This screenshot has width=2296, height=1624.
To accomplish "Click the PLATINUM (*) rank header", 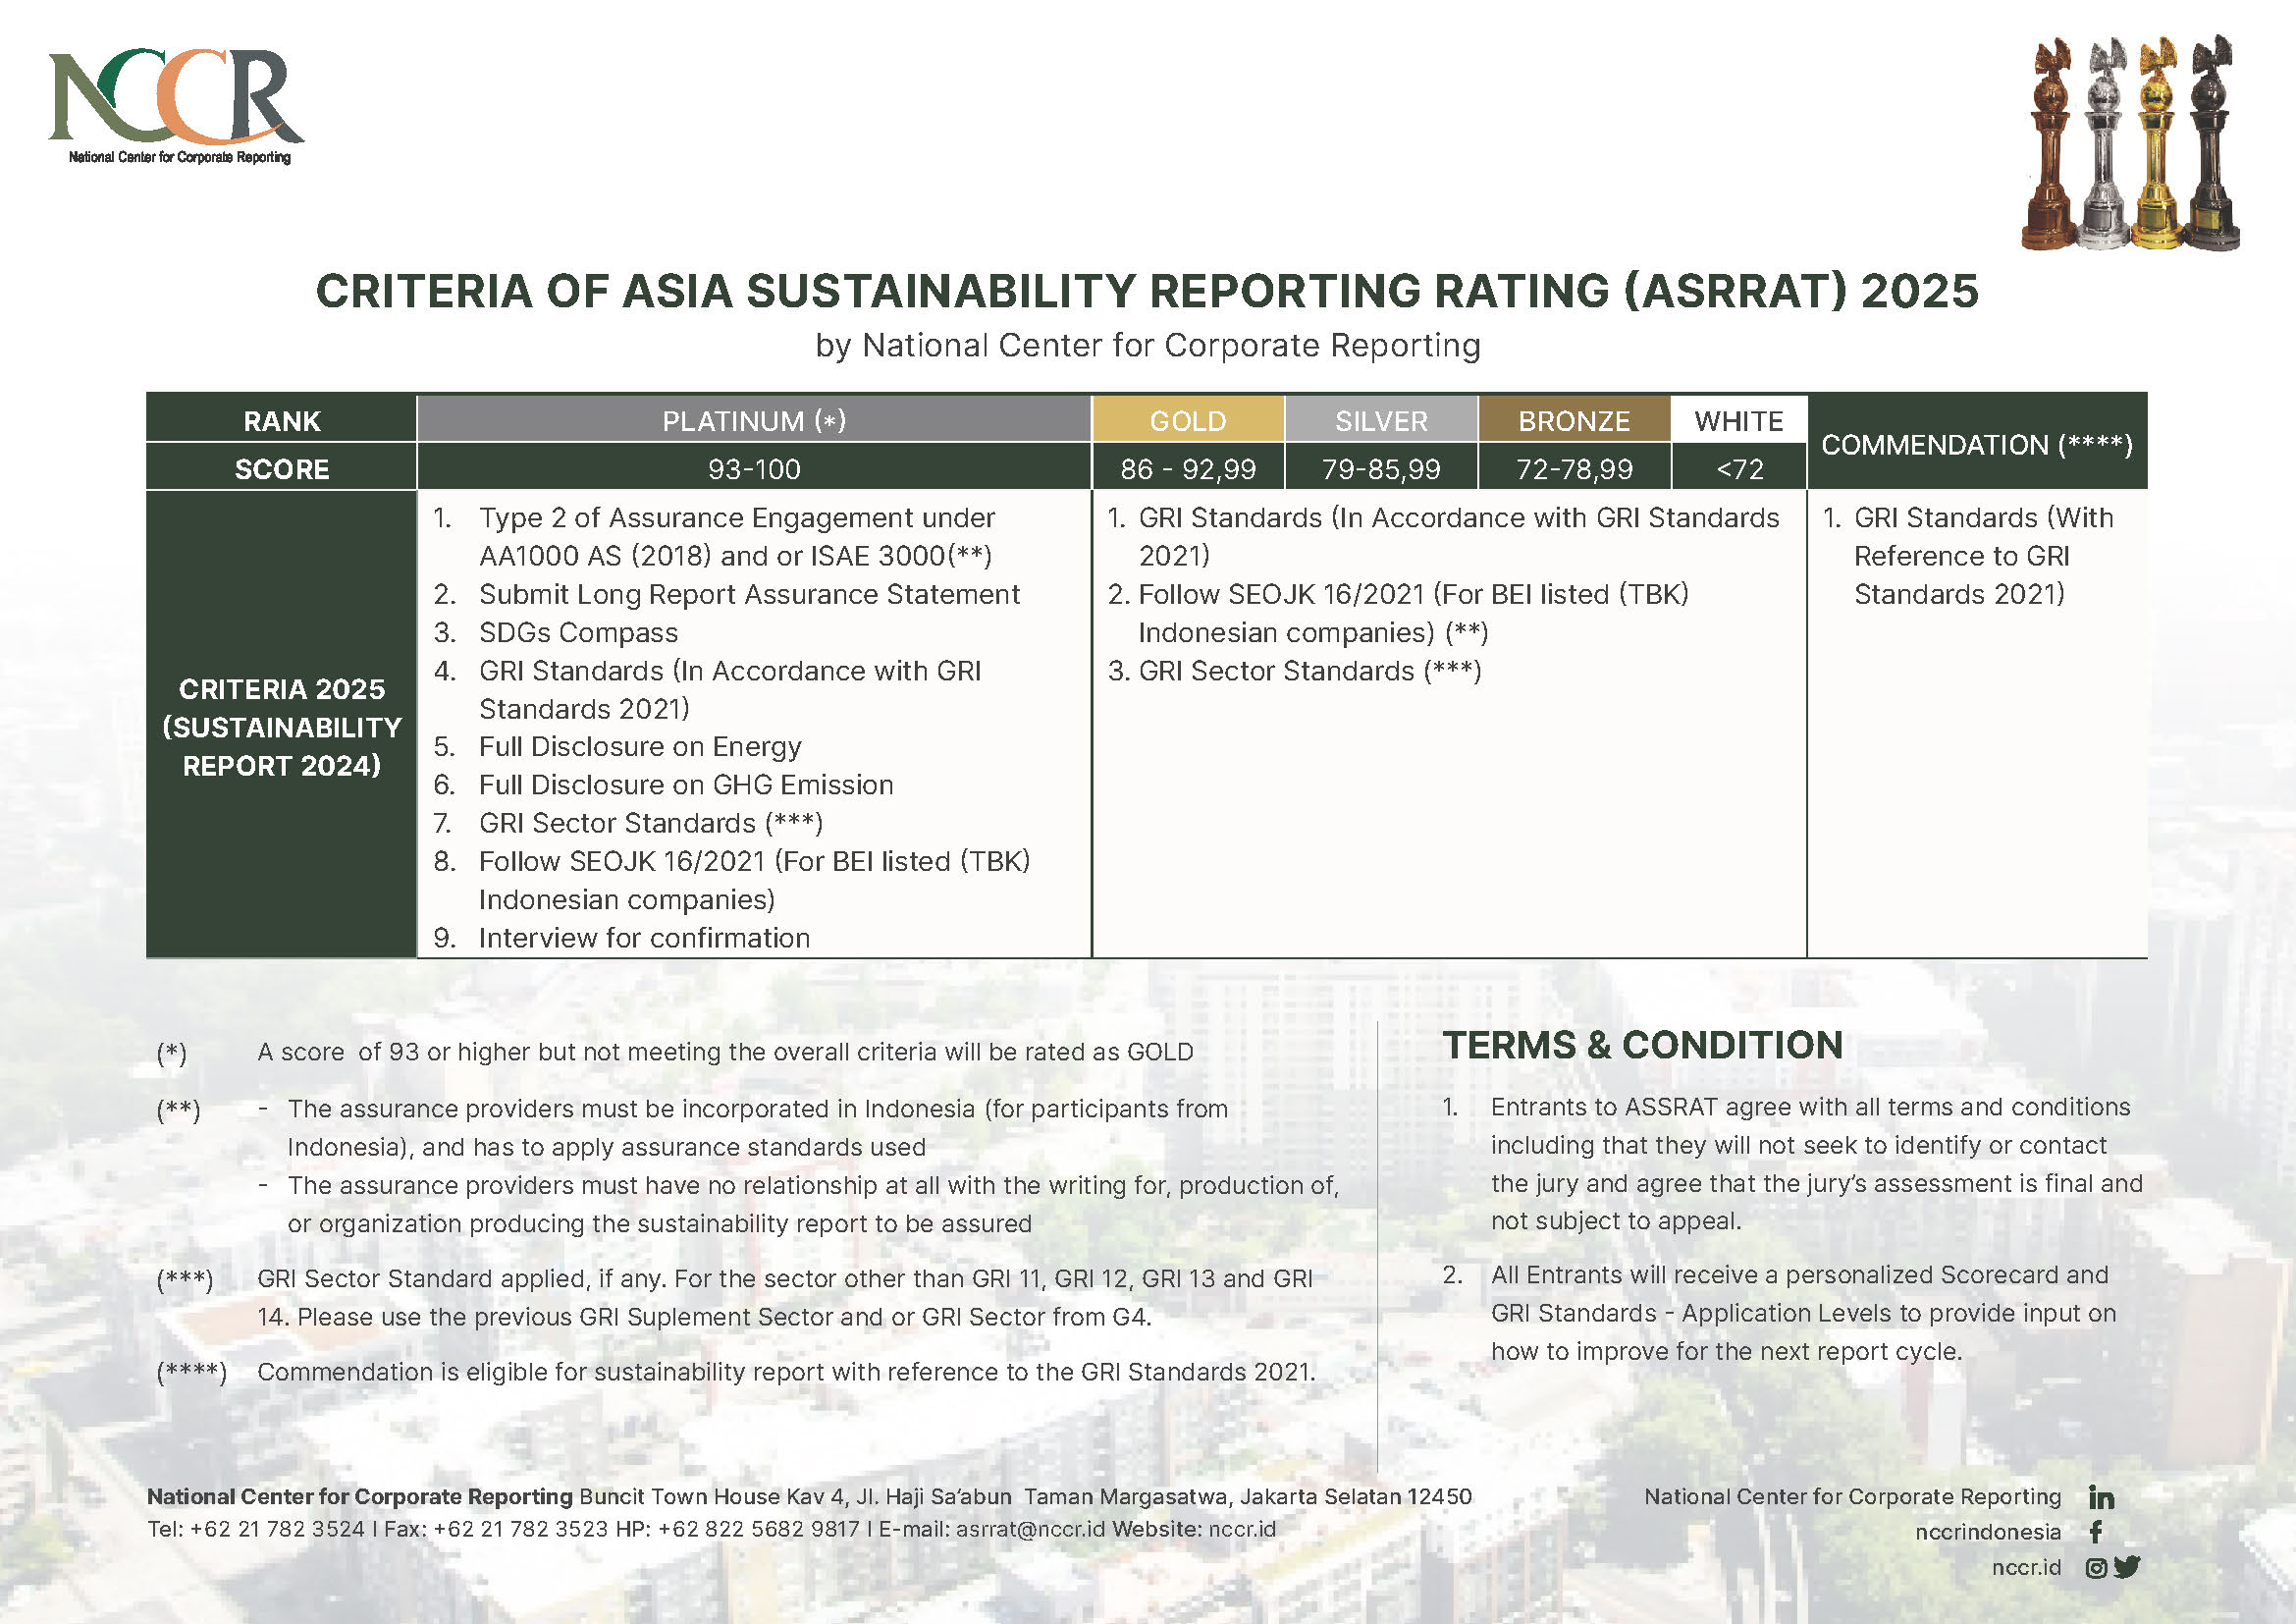I will (753, 421).
